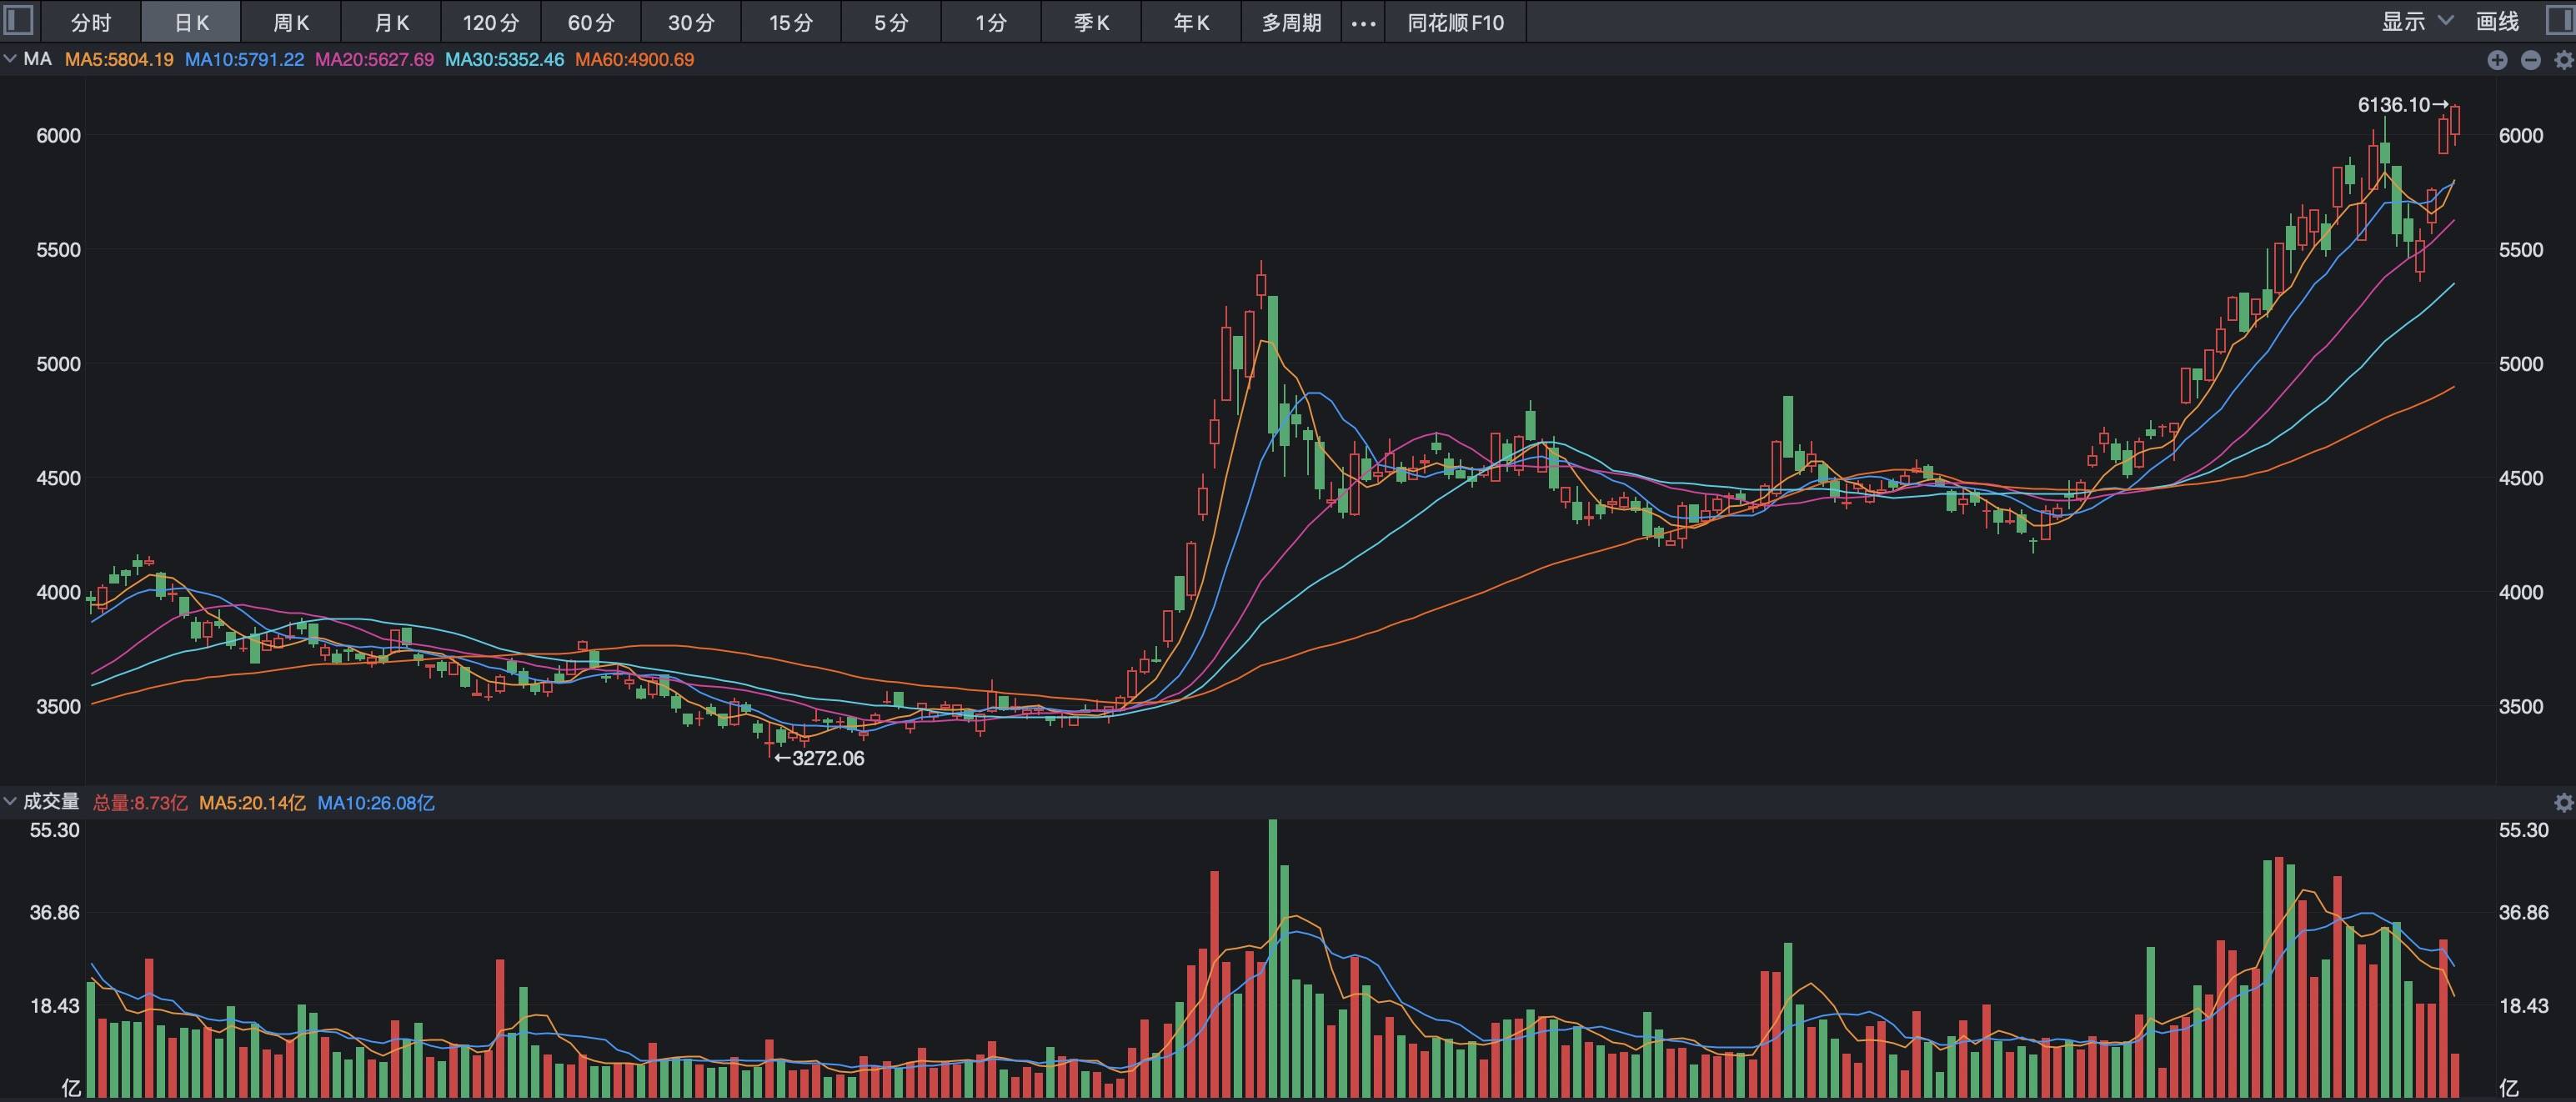Screen dimensions: 2576x1102
Task: Click volume MA5:20.14亿 label
Action: 252,802
